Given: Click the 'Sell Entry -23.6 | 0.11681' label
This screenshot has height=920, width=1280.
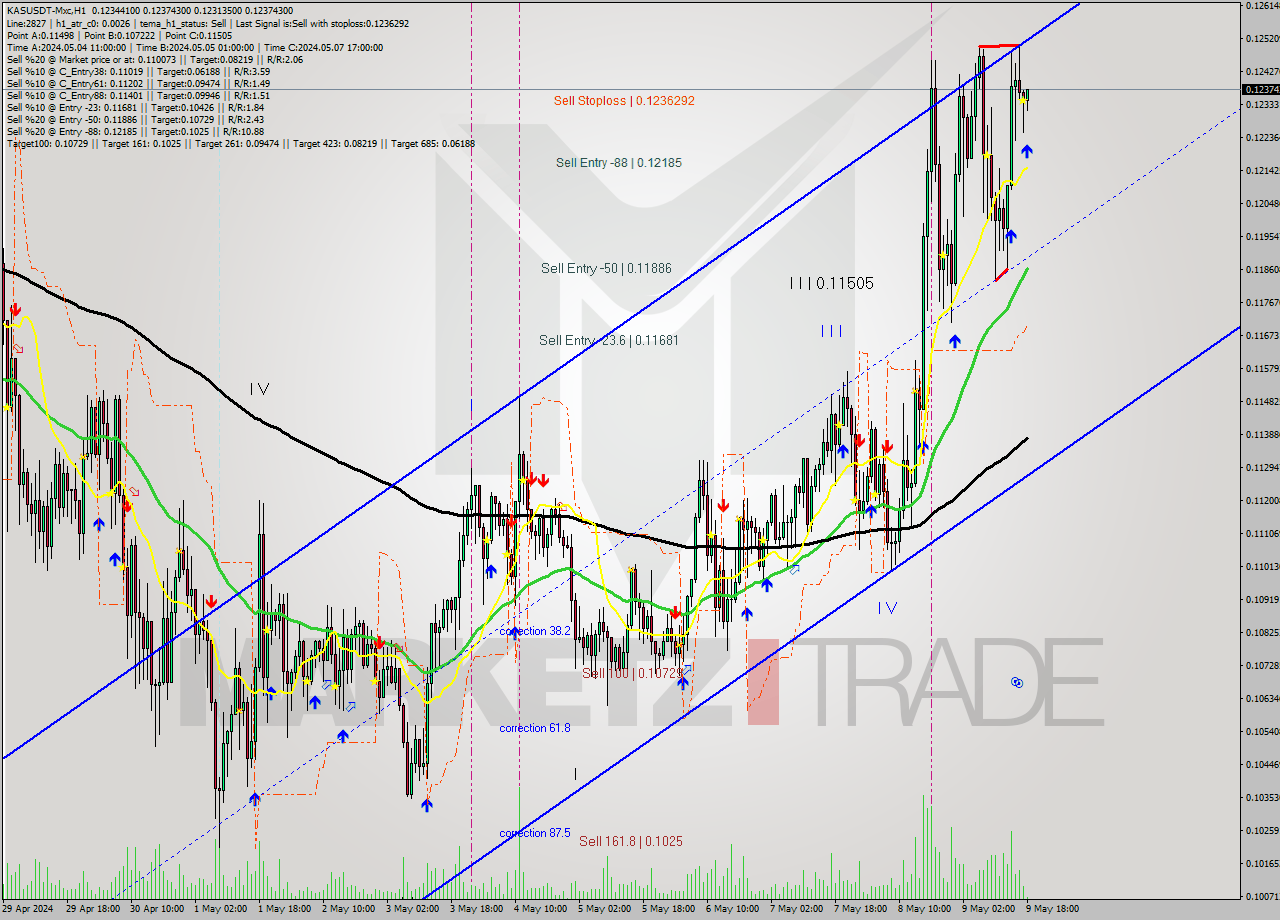Looking at the screenshot, I should click(609, 340).
